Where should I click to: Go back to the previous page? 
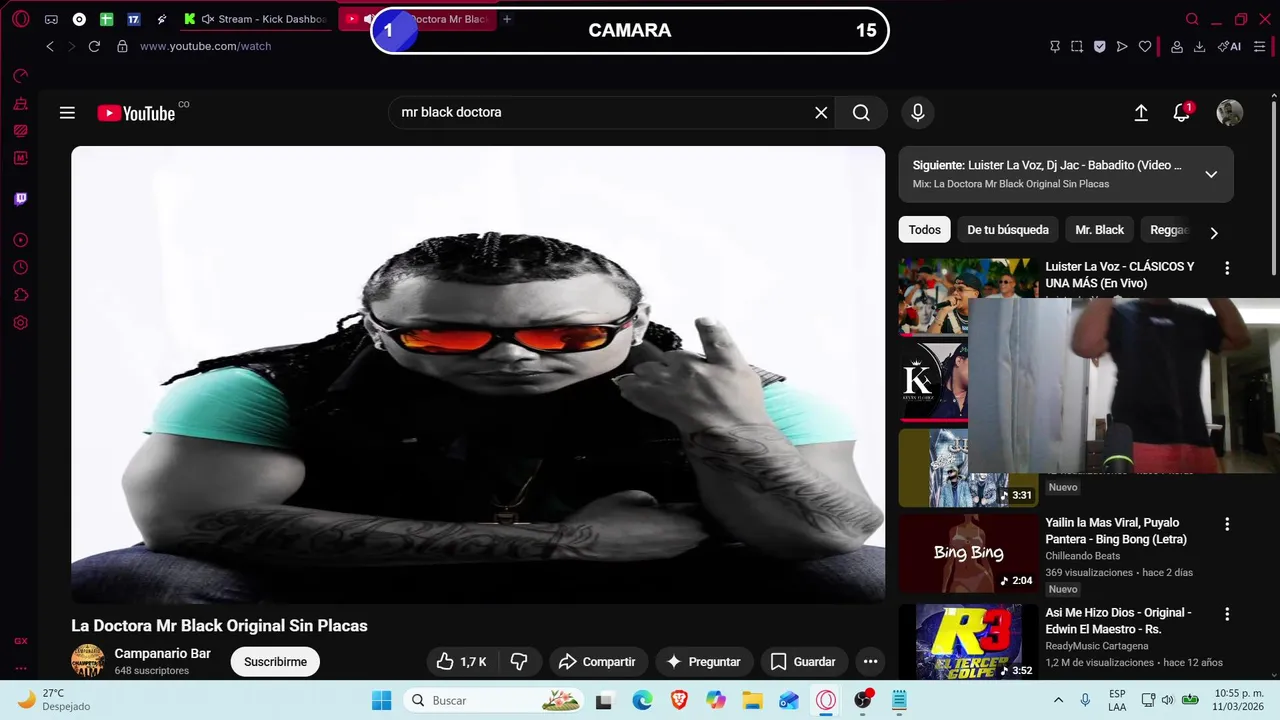50,46
